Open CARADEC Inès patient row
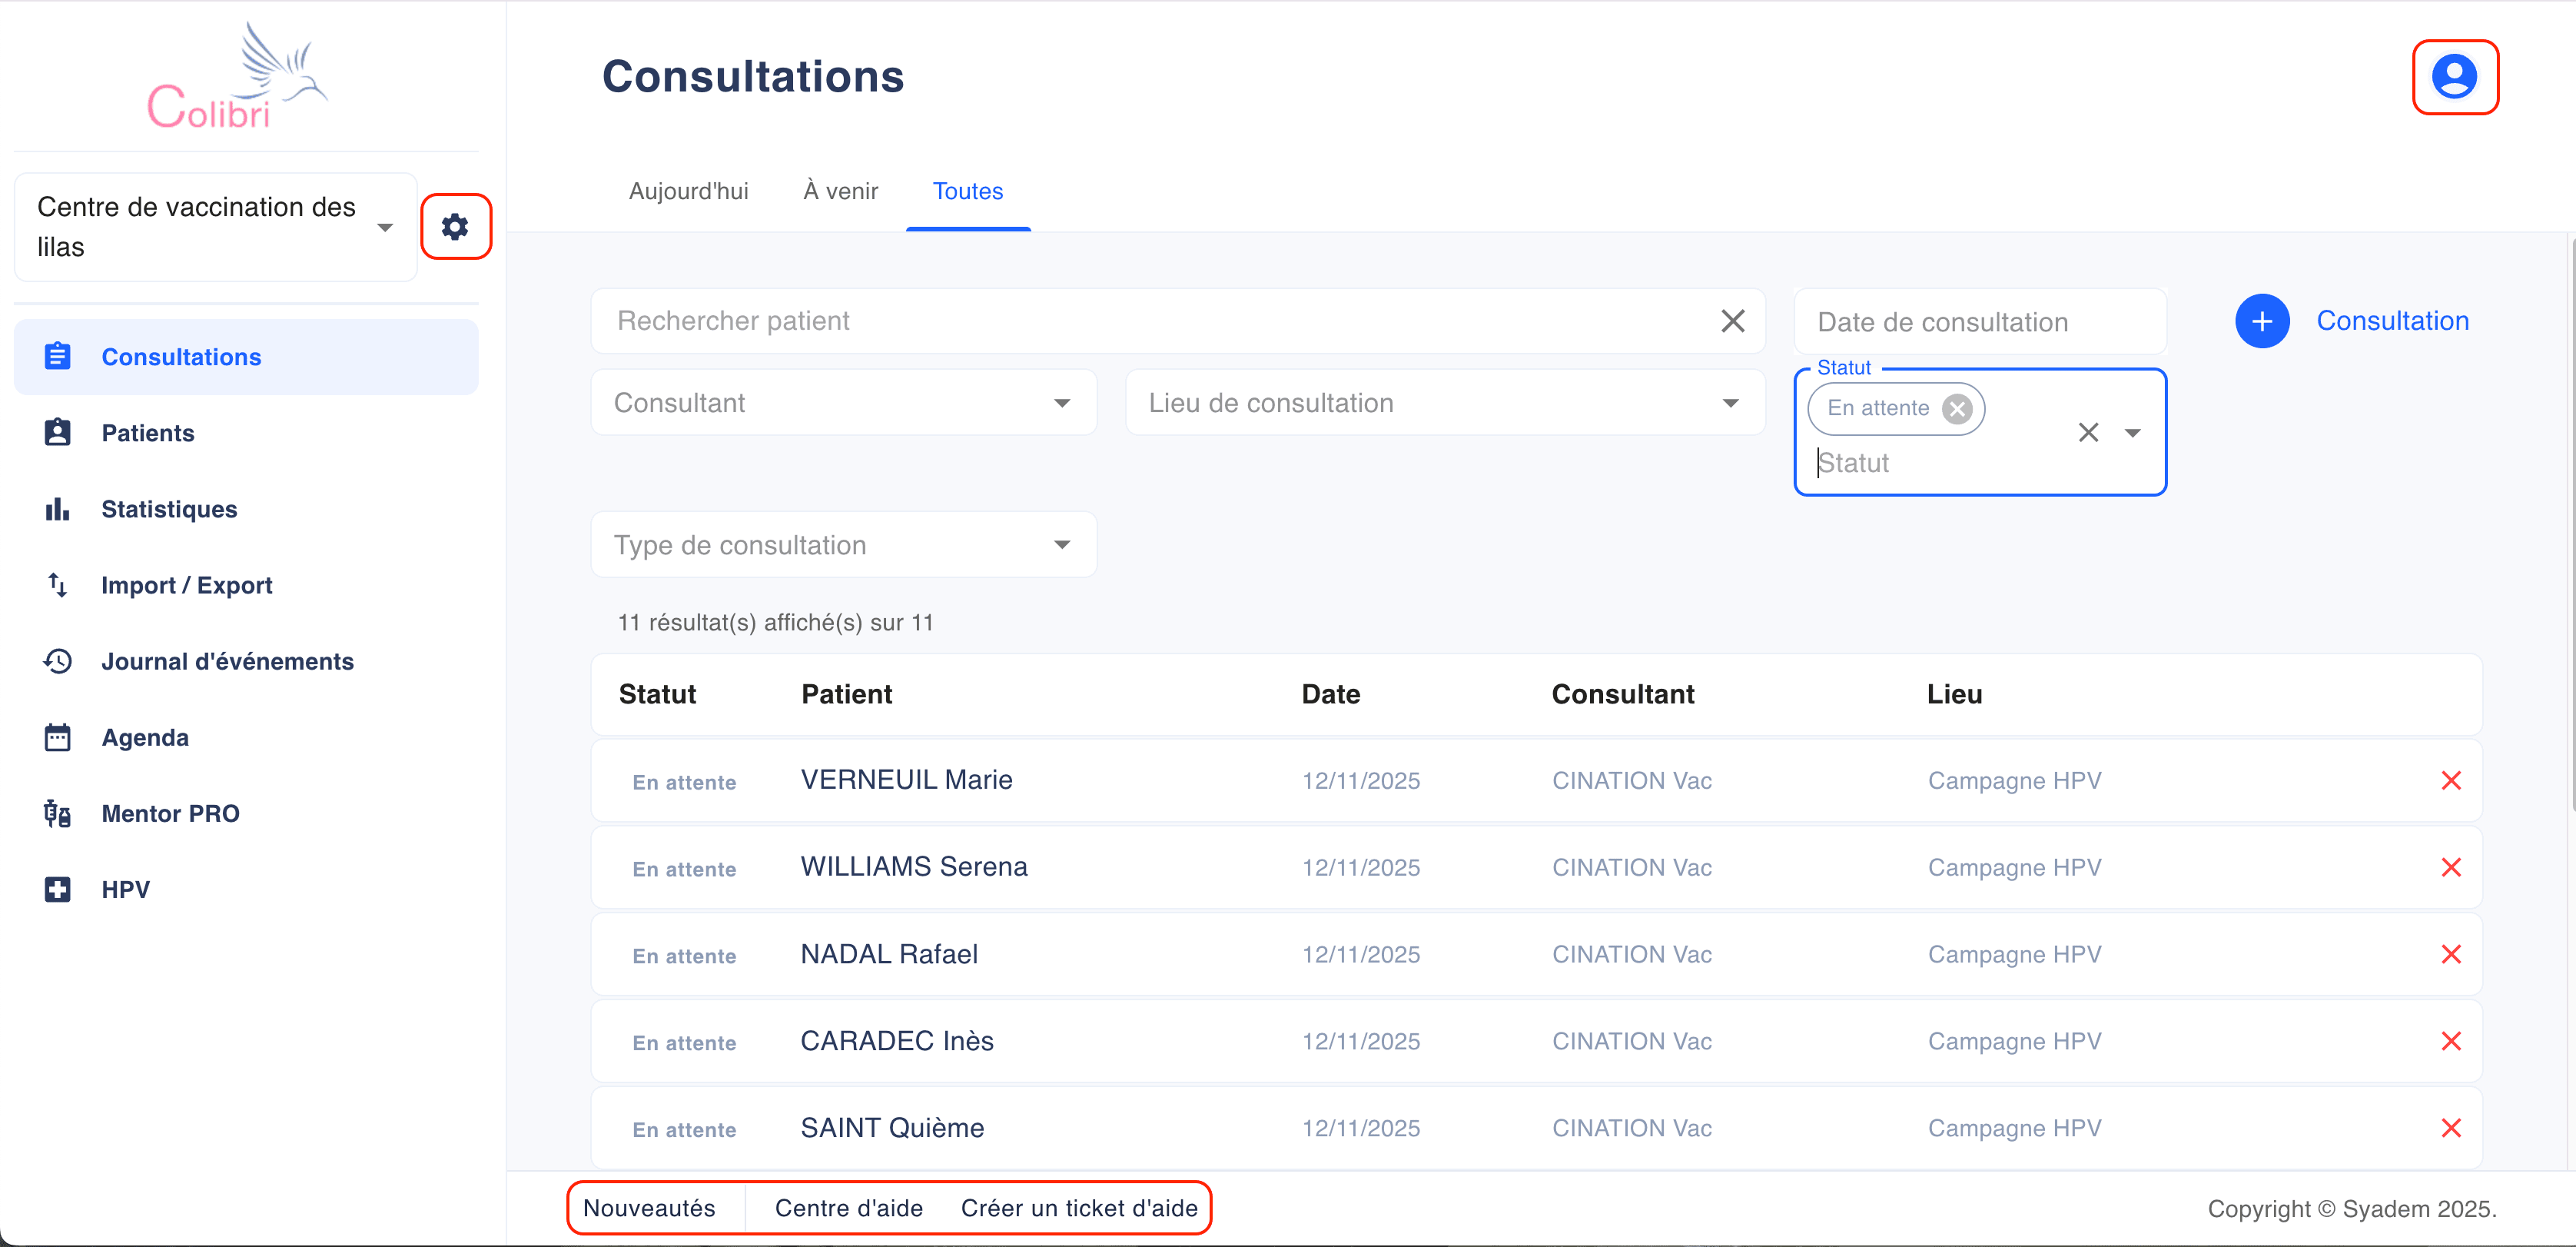2576x1247 pixels. point(1536,1041)
